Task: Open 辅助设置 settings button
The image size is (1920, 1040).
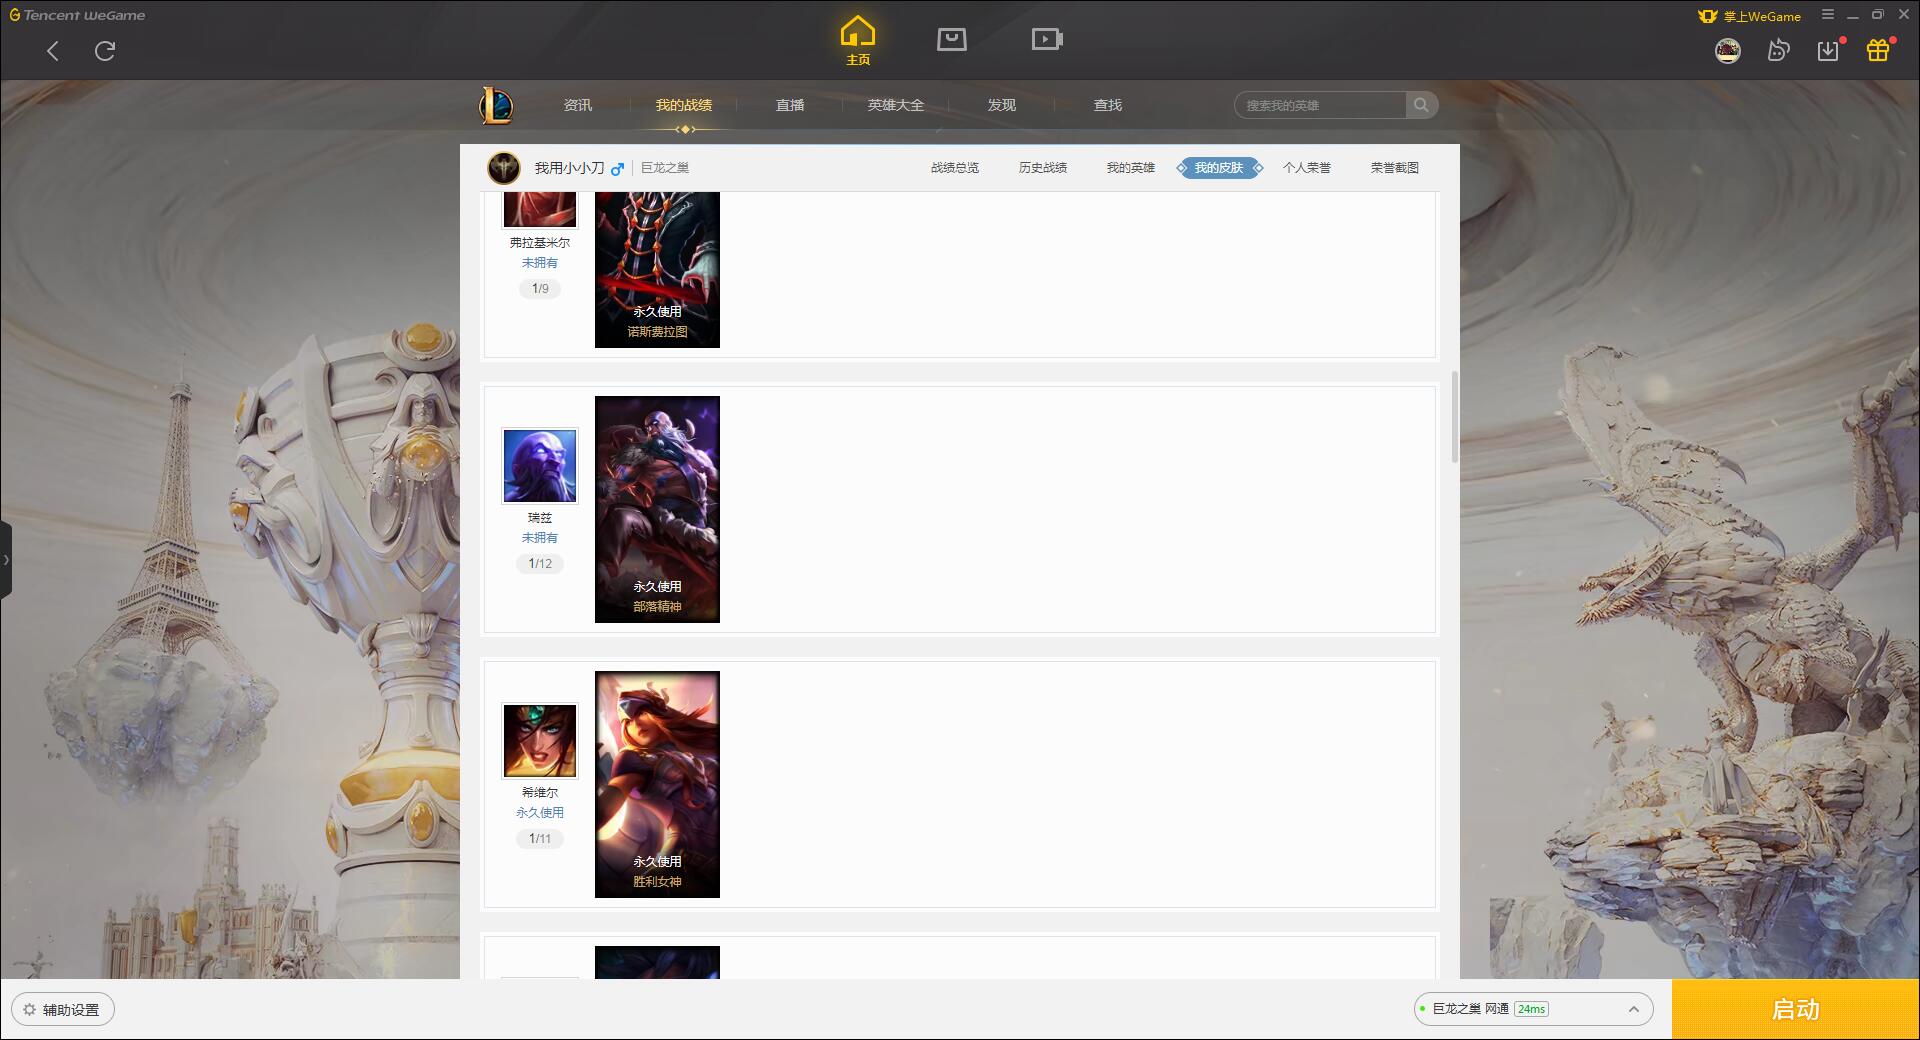Action: coord(63,1010)
